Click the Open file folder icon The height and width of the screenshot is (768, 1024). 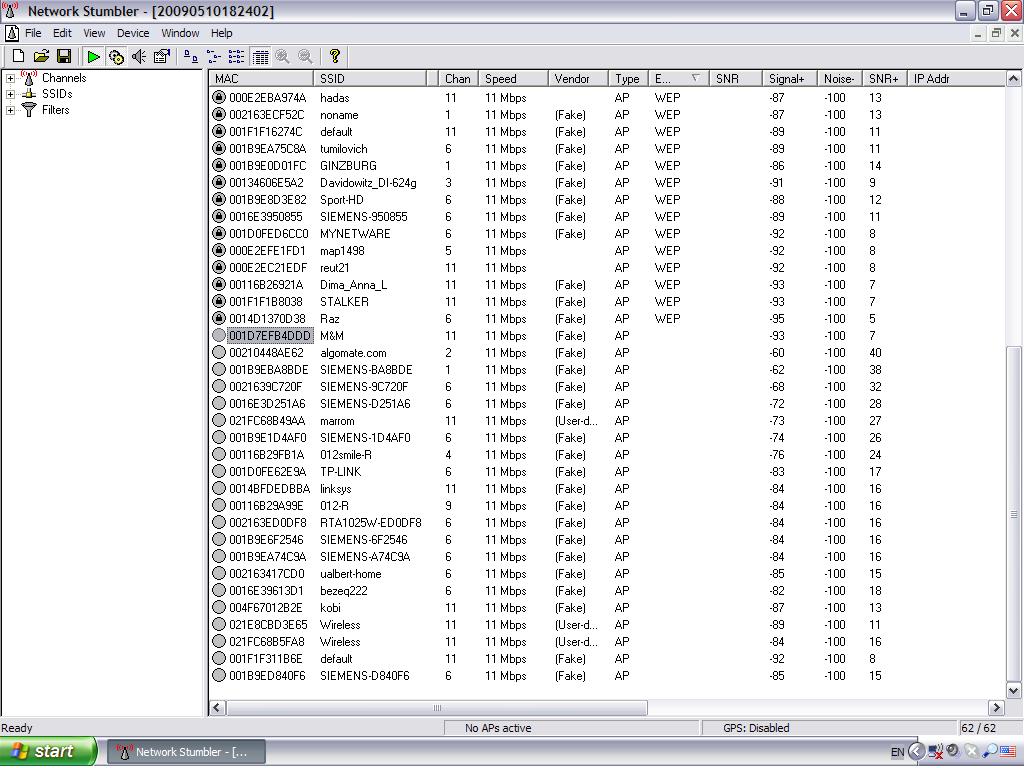[41, 57]
